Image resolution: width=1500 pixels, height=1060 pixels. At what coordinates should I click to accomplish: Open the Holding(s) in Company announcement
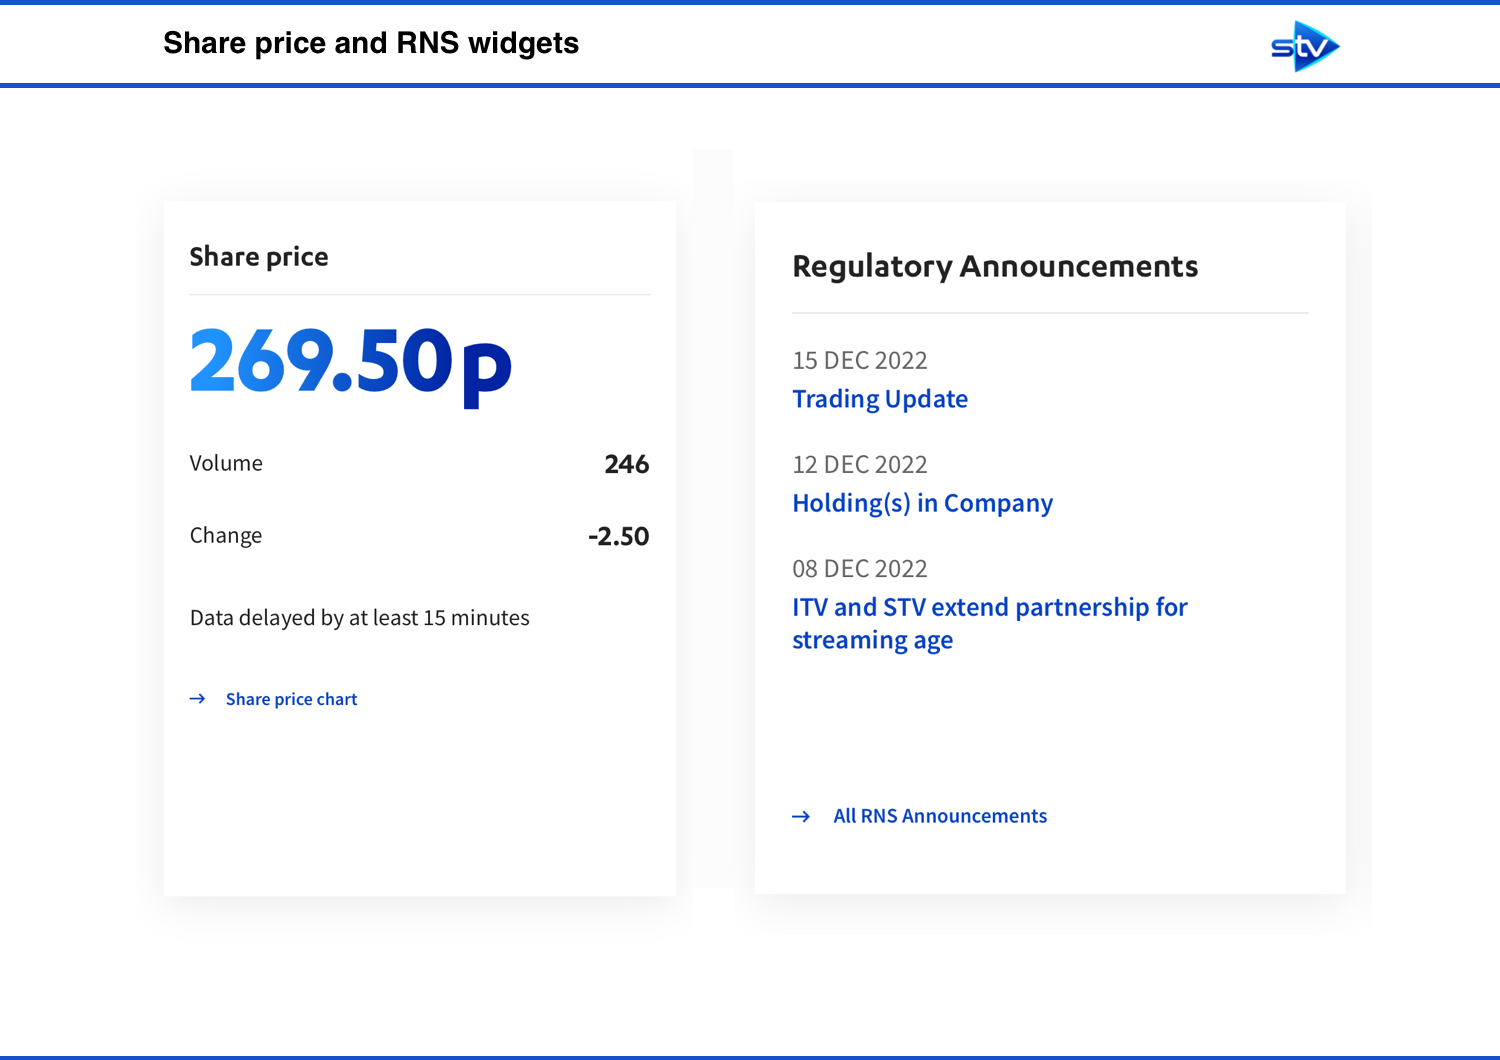(x=922, y=503)
